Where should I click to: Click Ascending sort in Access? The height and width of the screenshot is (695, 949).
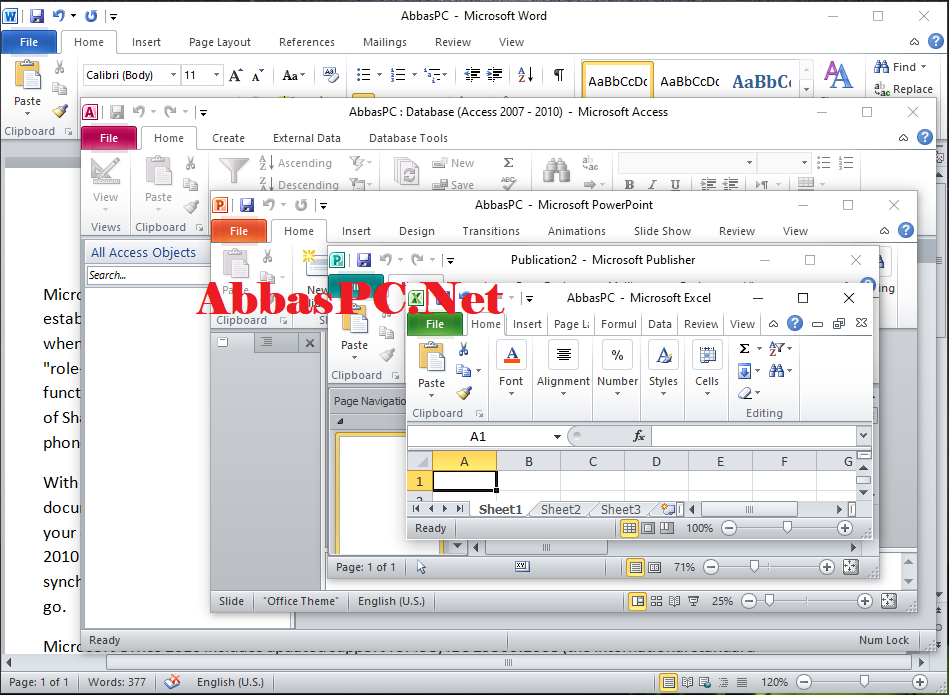click(x=295, y=163)
